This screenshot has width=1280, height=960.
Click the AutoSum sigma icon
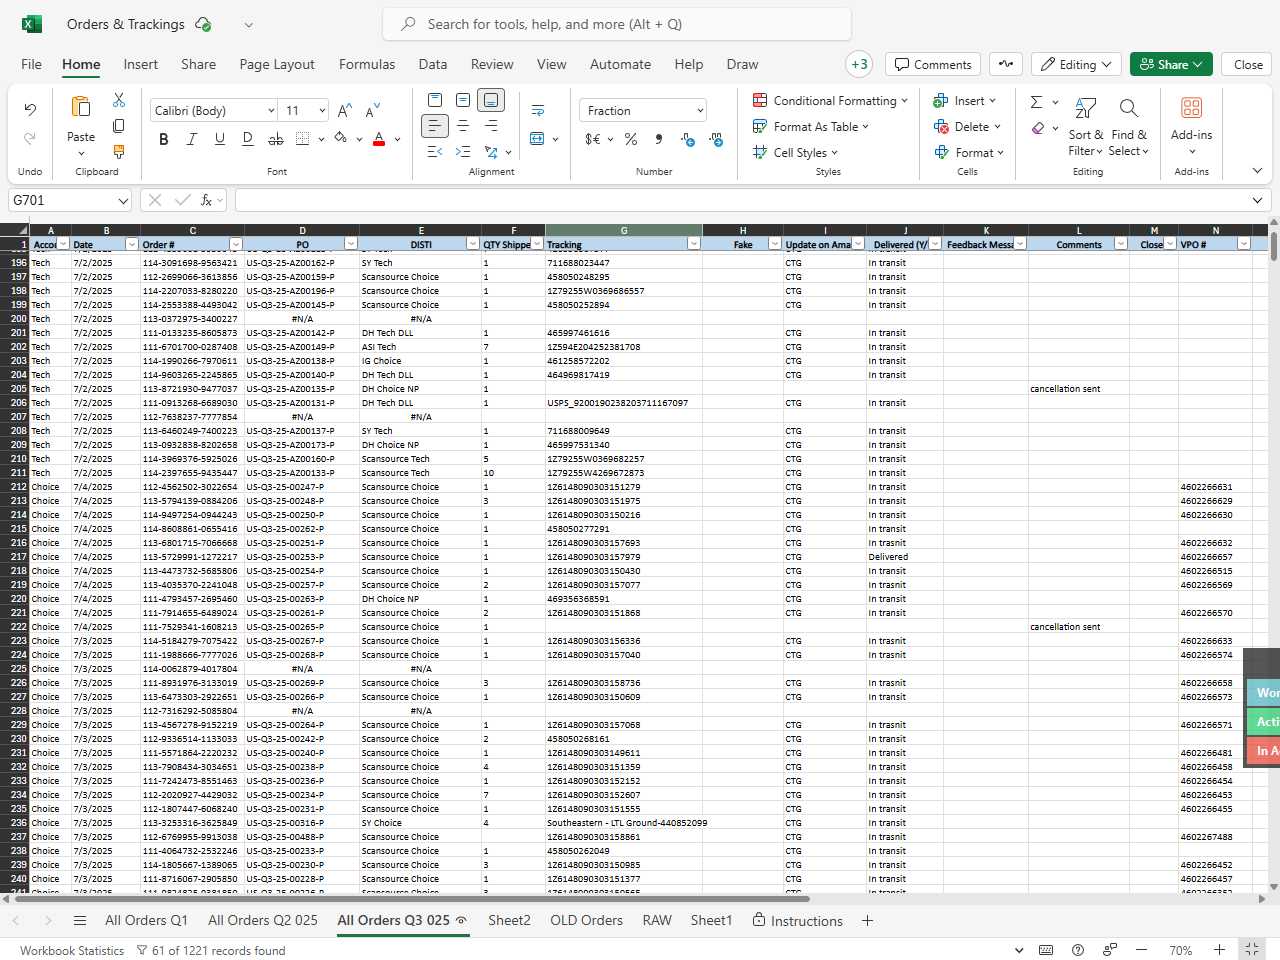pyautogui.click(x=1036, y=101)
